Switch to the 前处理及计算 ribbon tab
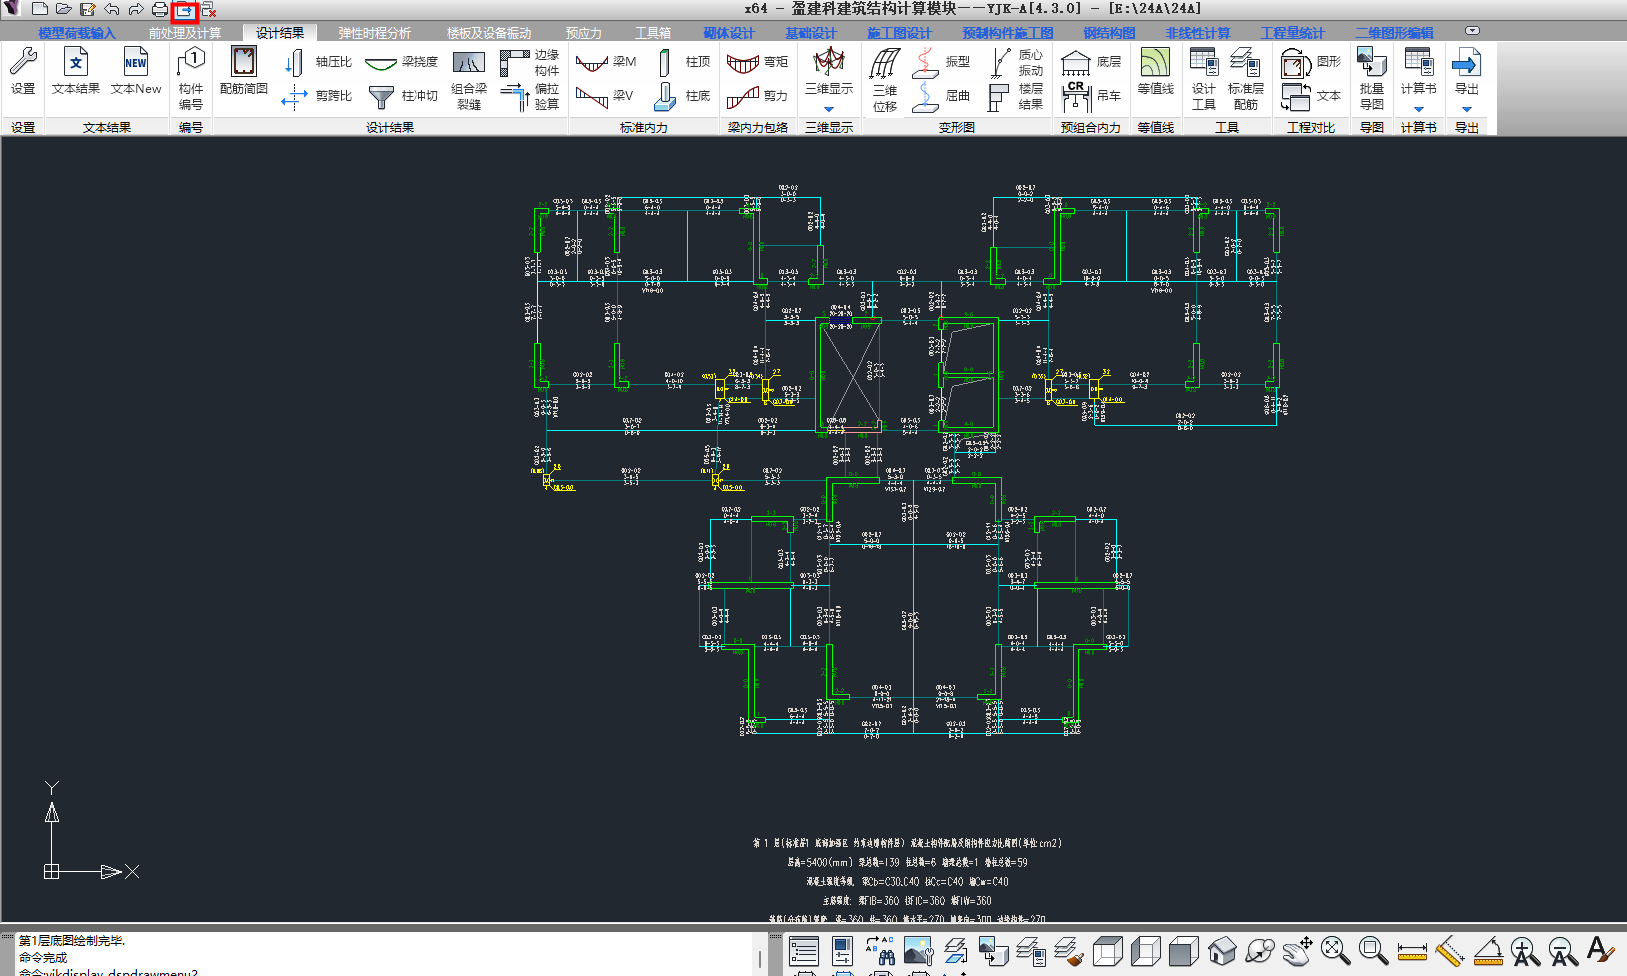This screenshot has height=976, width=1627. (x=185, y=33)
